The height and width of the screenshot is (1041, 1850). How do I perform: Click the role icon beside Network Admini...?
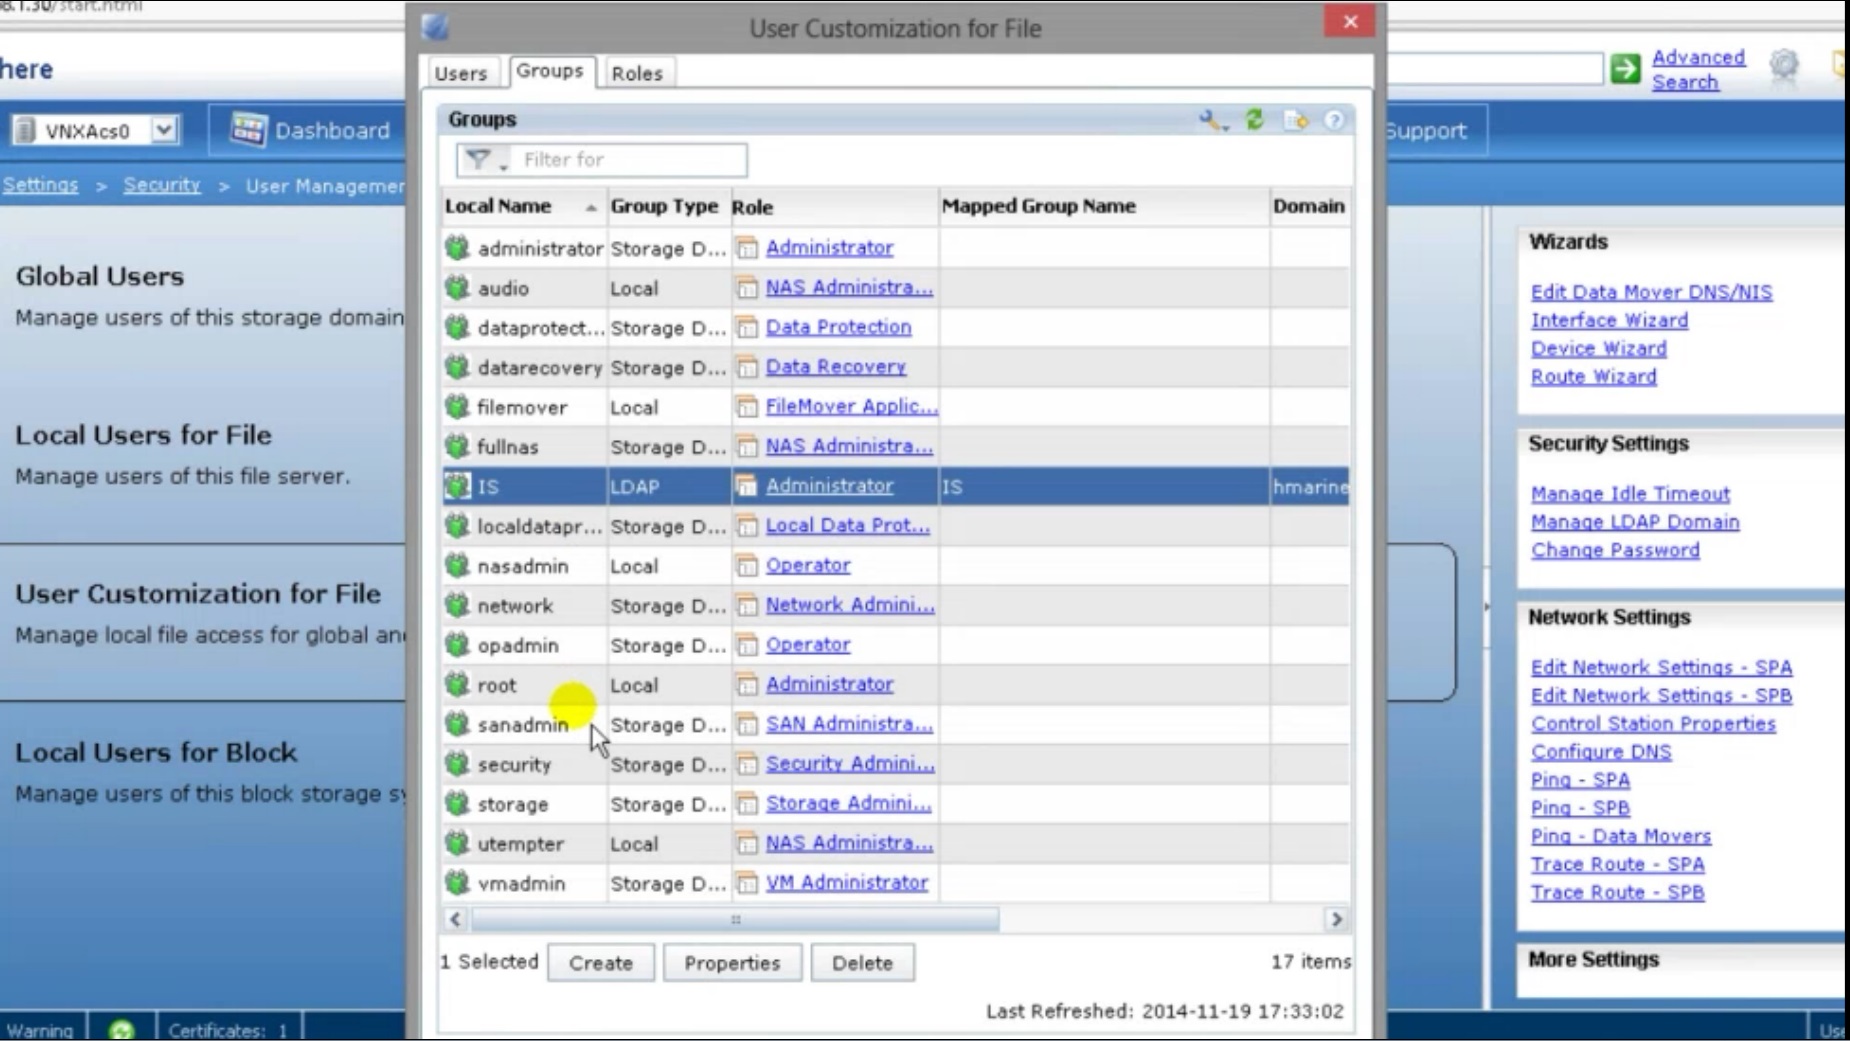tap(747, 605)
